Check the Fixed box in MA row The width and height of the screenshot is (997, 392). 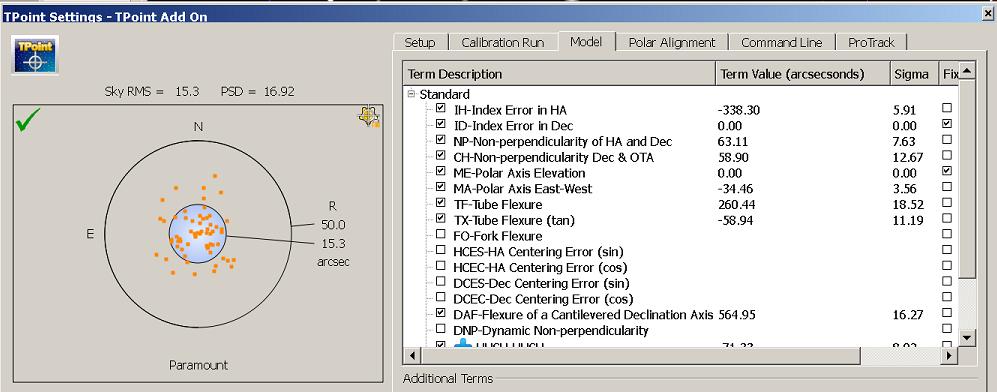(947, 187)
